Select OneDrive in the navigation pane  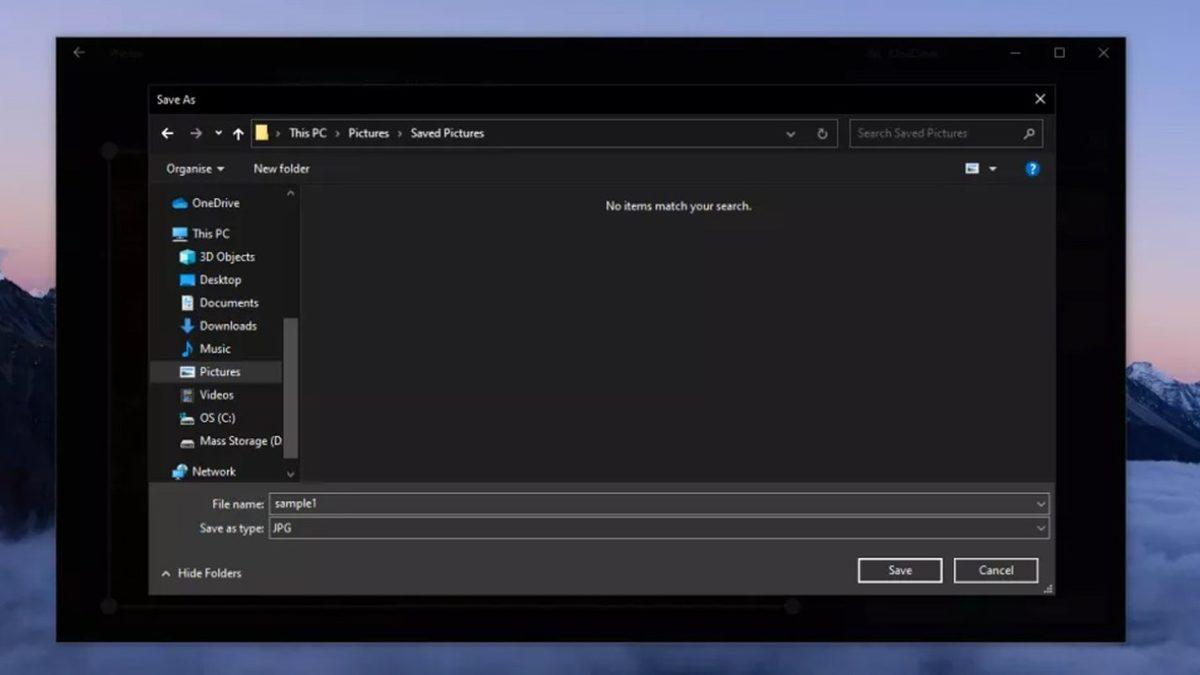click(x=215, y=203)
